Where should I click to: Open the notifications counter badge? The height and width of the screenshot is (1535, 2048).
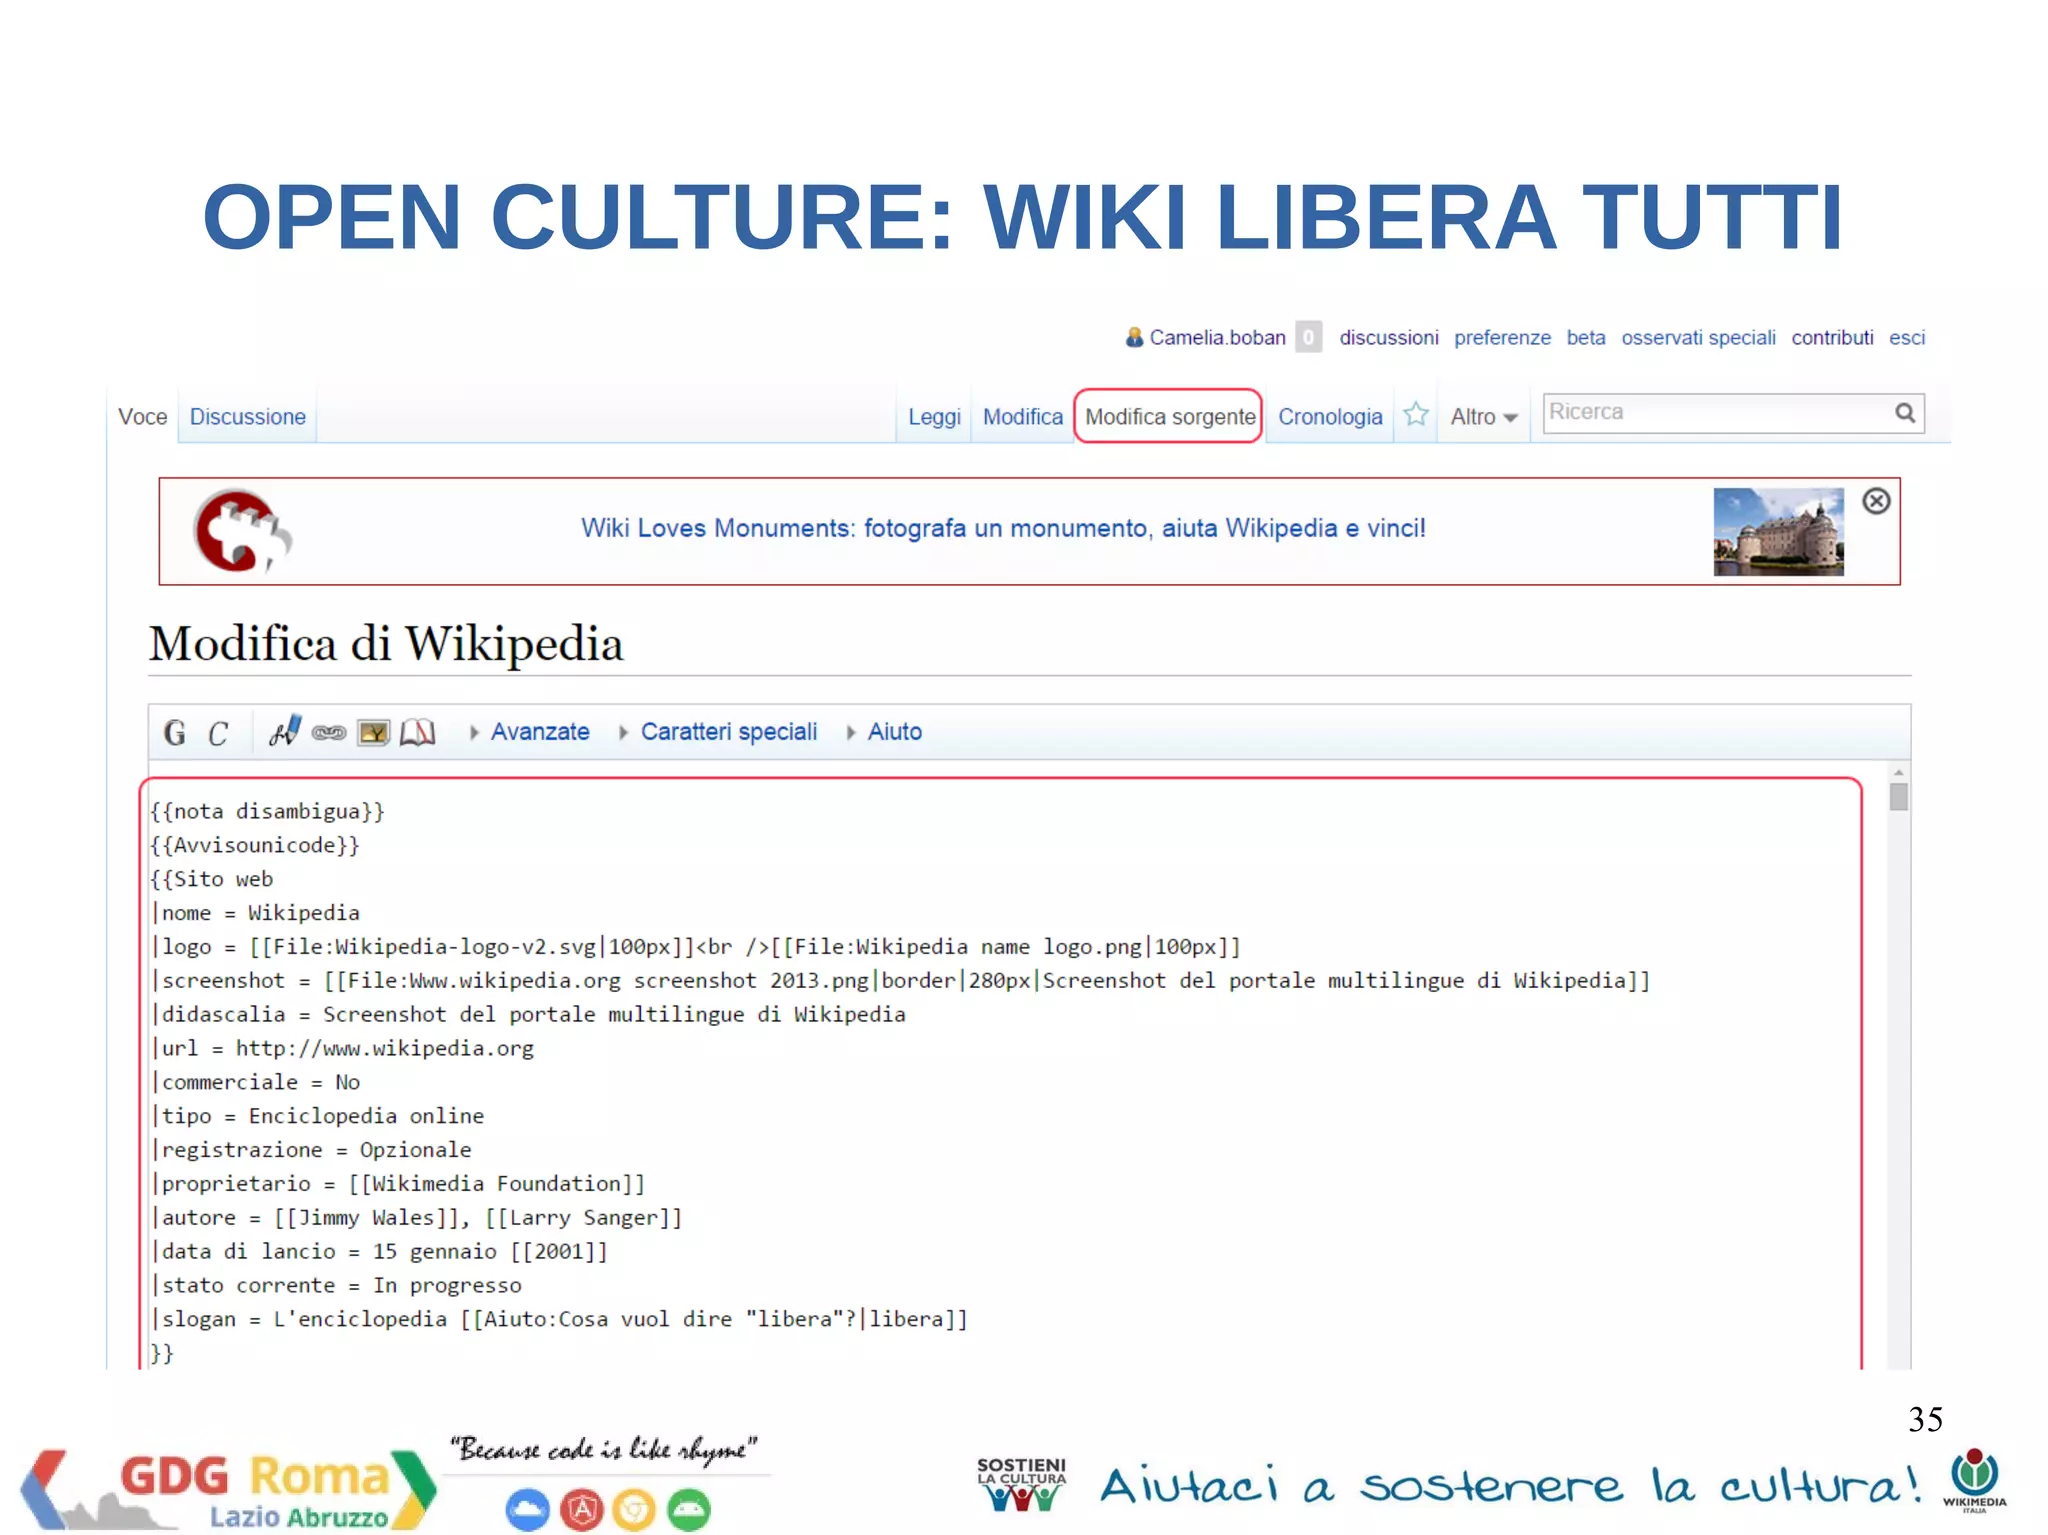coord(1308,337)
